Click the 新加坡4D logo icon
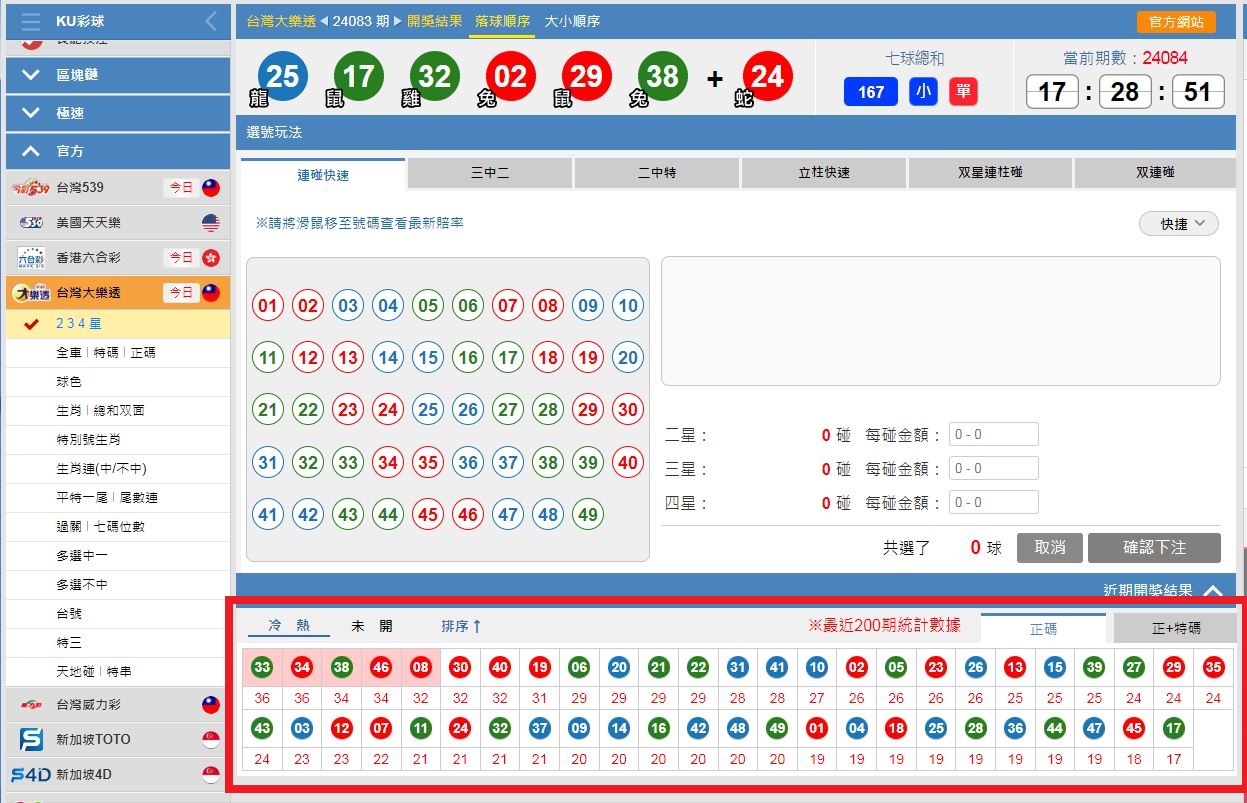This screenshot has height=803, width=1247. (x=31, y=775)
